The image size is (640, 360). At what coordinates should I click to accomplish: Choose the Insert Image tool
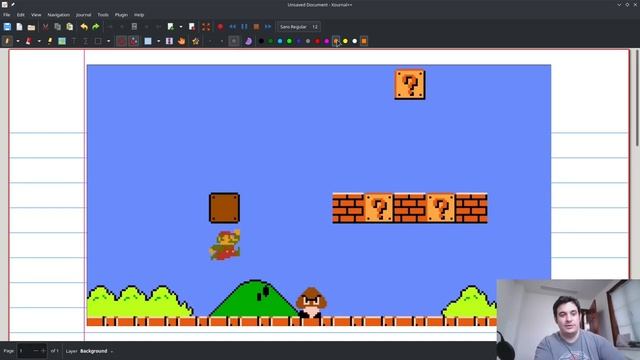tap(62, 41)
